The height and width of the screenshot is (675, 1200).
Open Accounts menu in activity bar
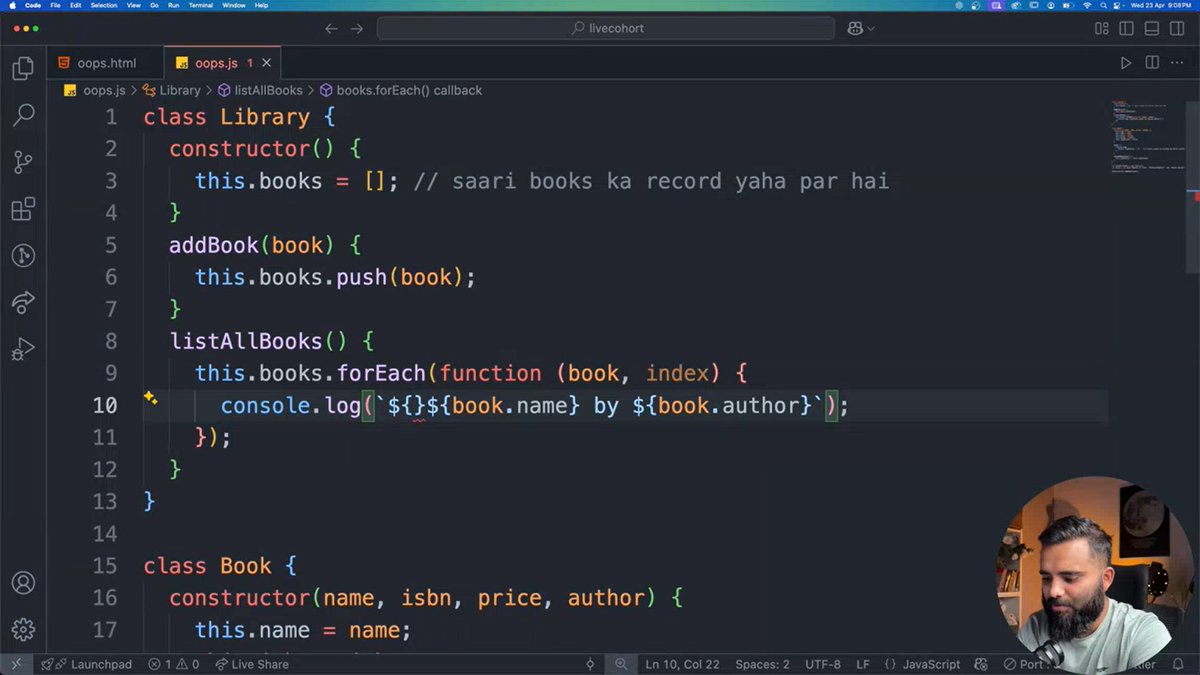[23, 583]
